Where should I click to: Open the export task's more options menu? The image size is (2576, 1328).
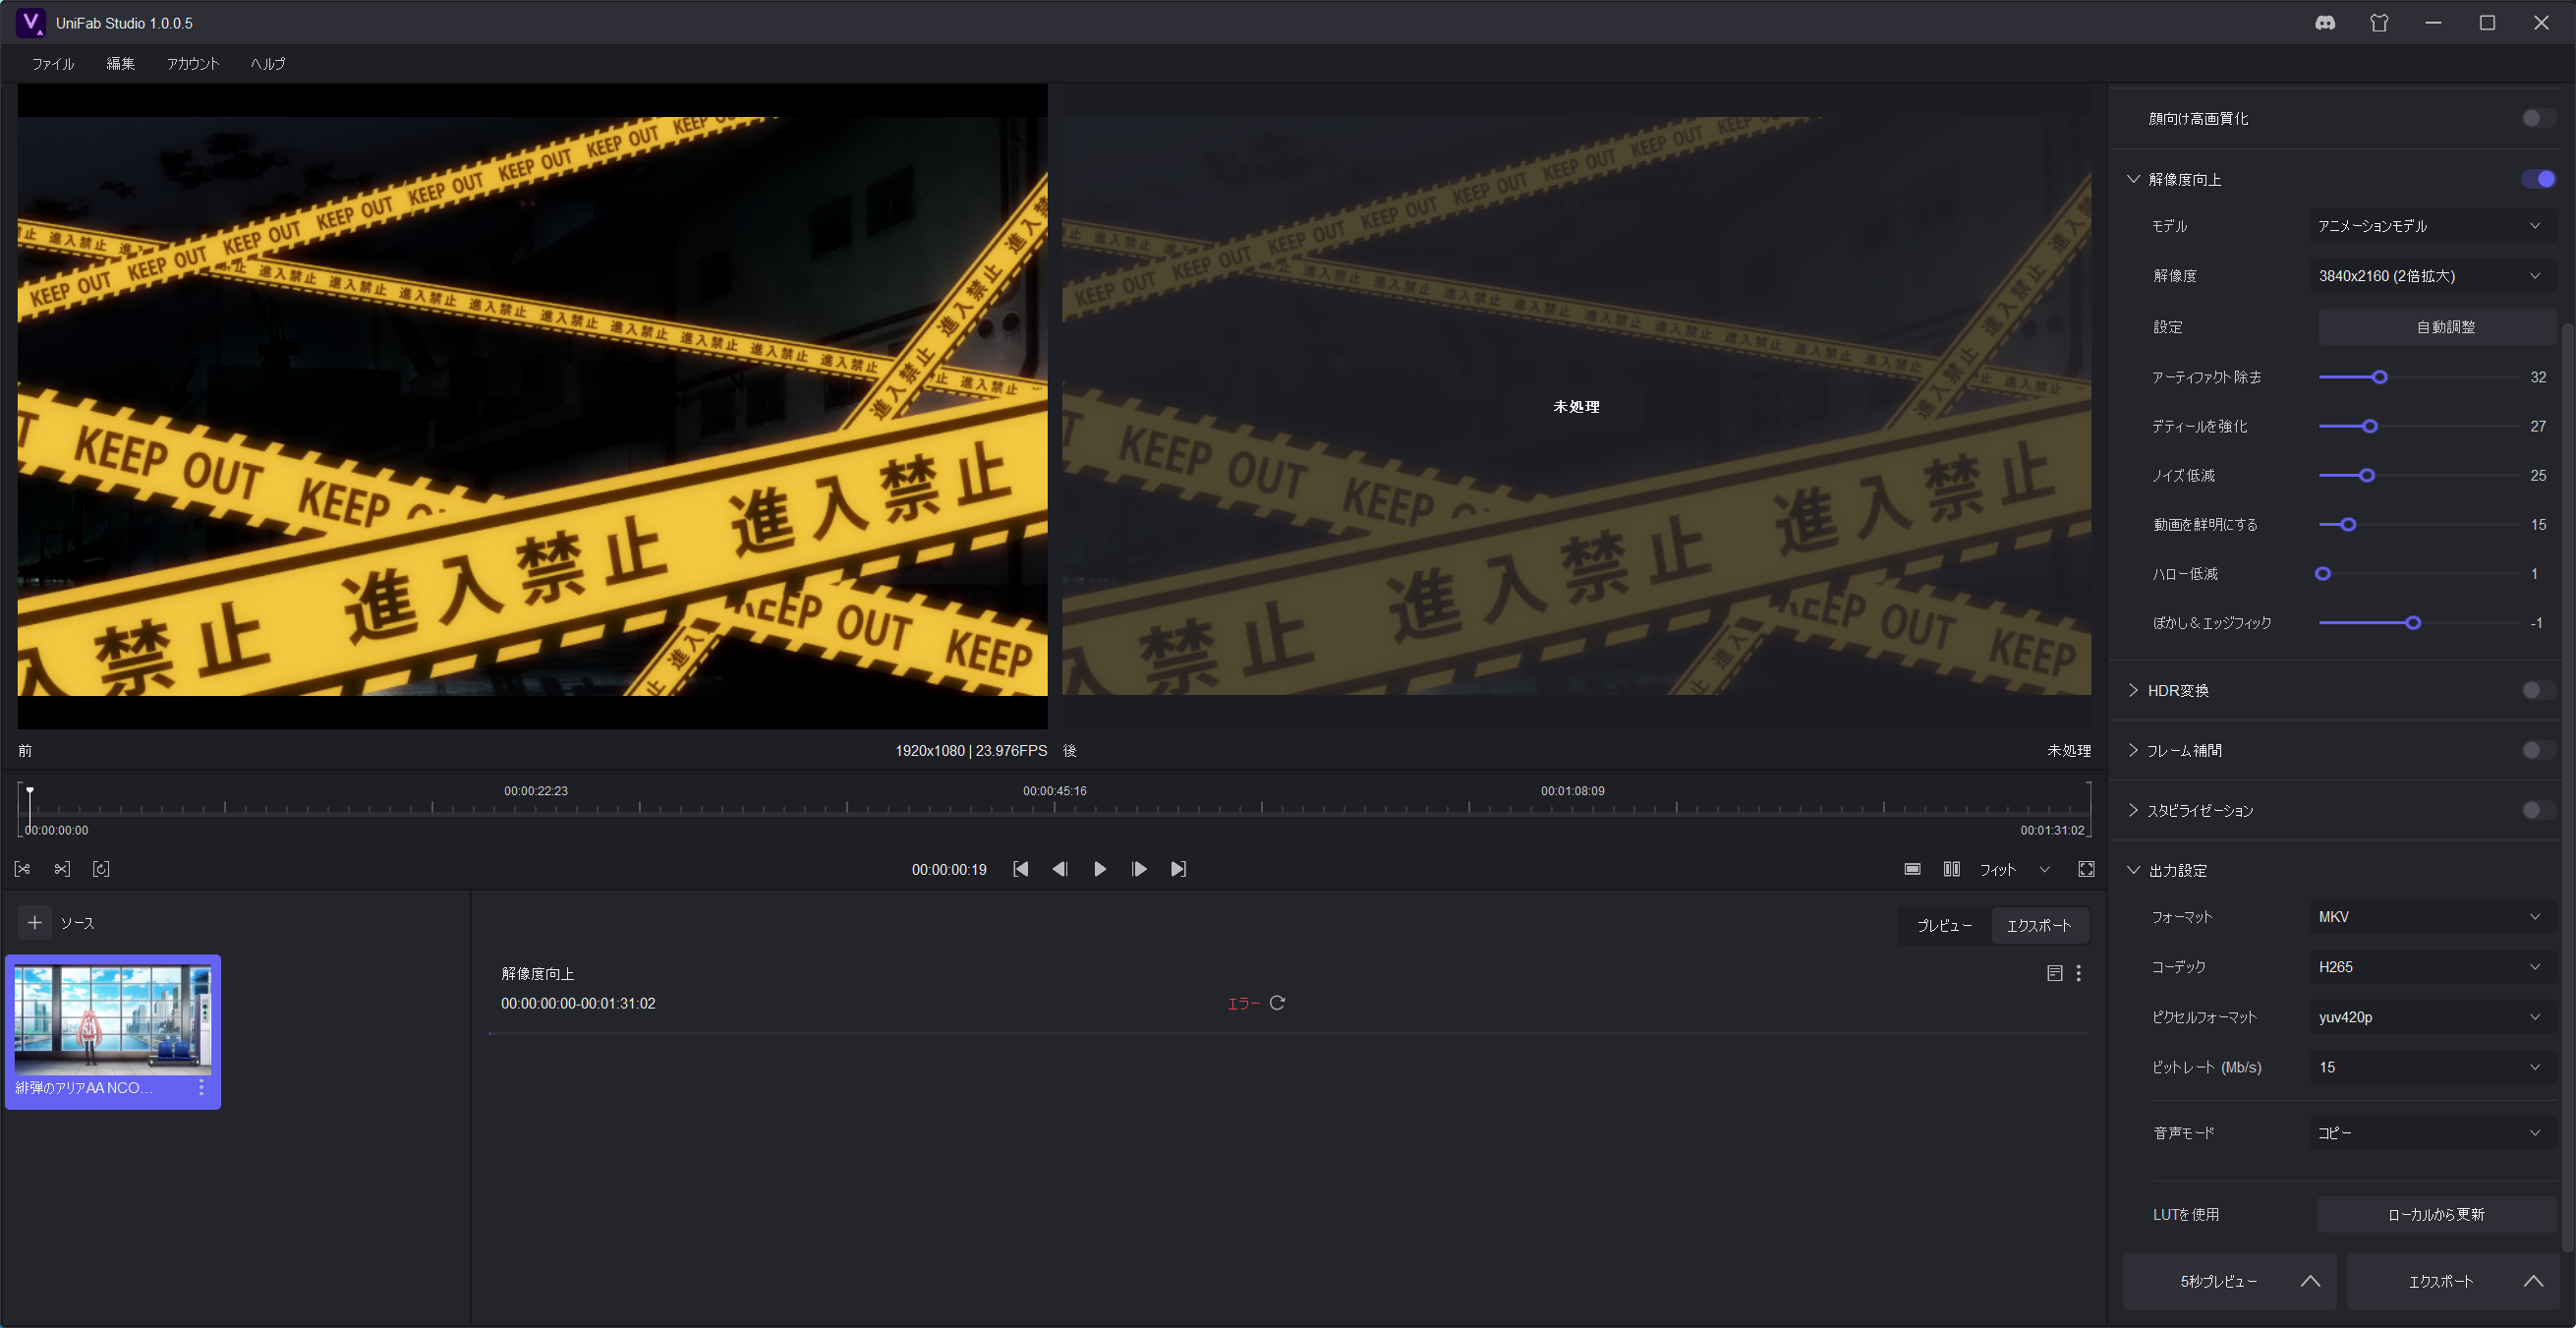[x=2079, y=973]
